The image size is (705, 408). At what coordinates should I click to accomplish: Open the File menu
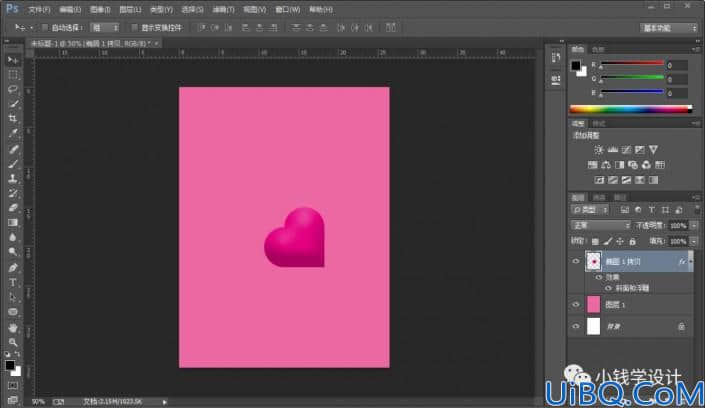(39, 9)
